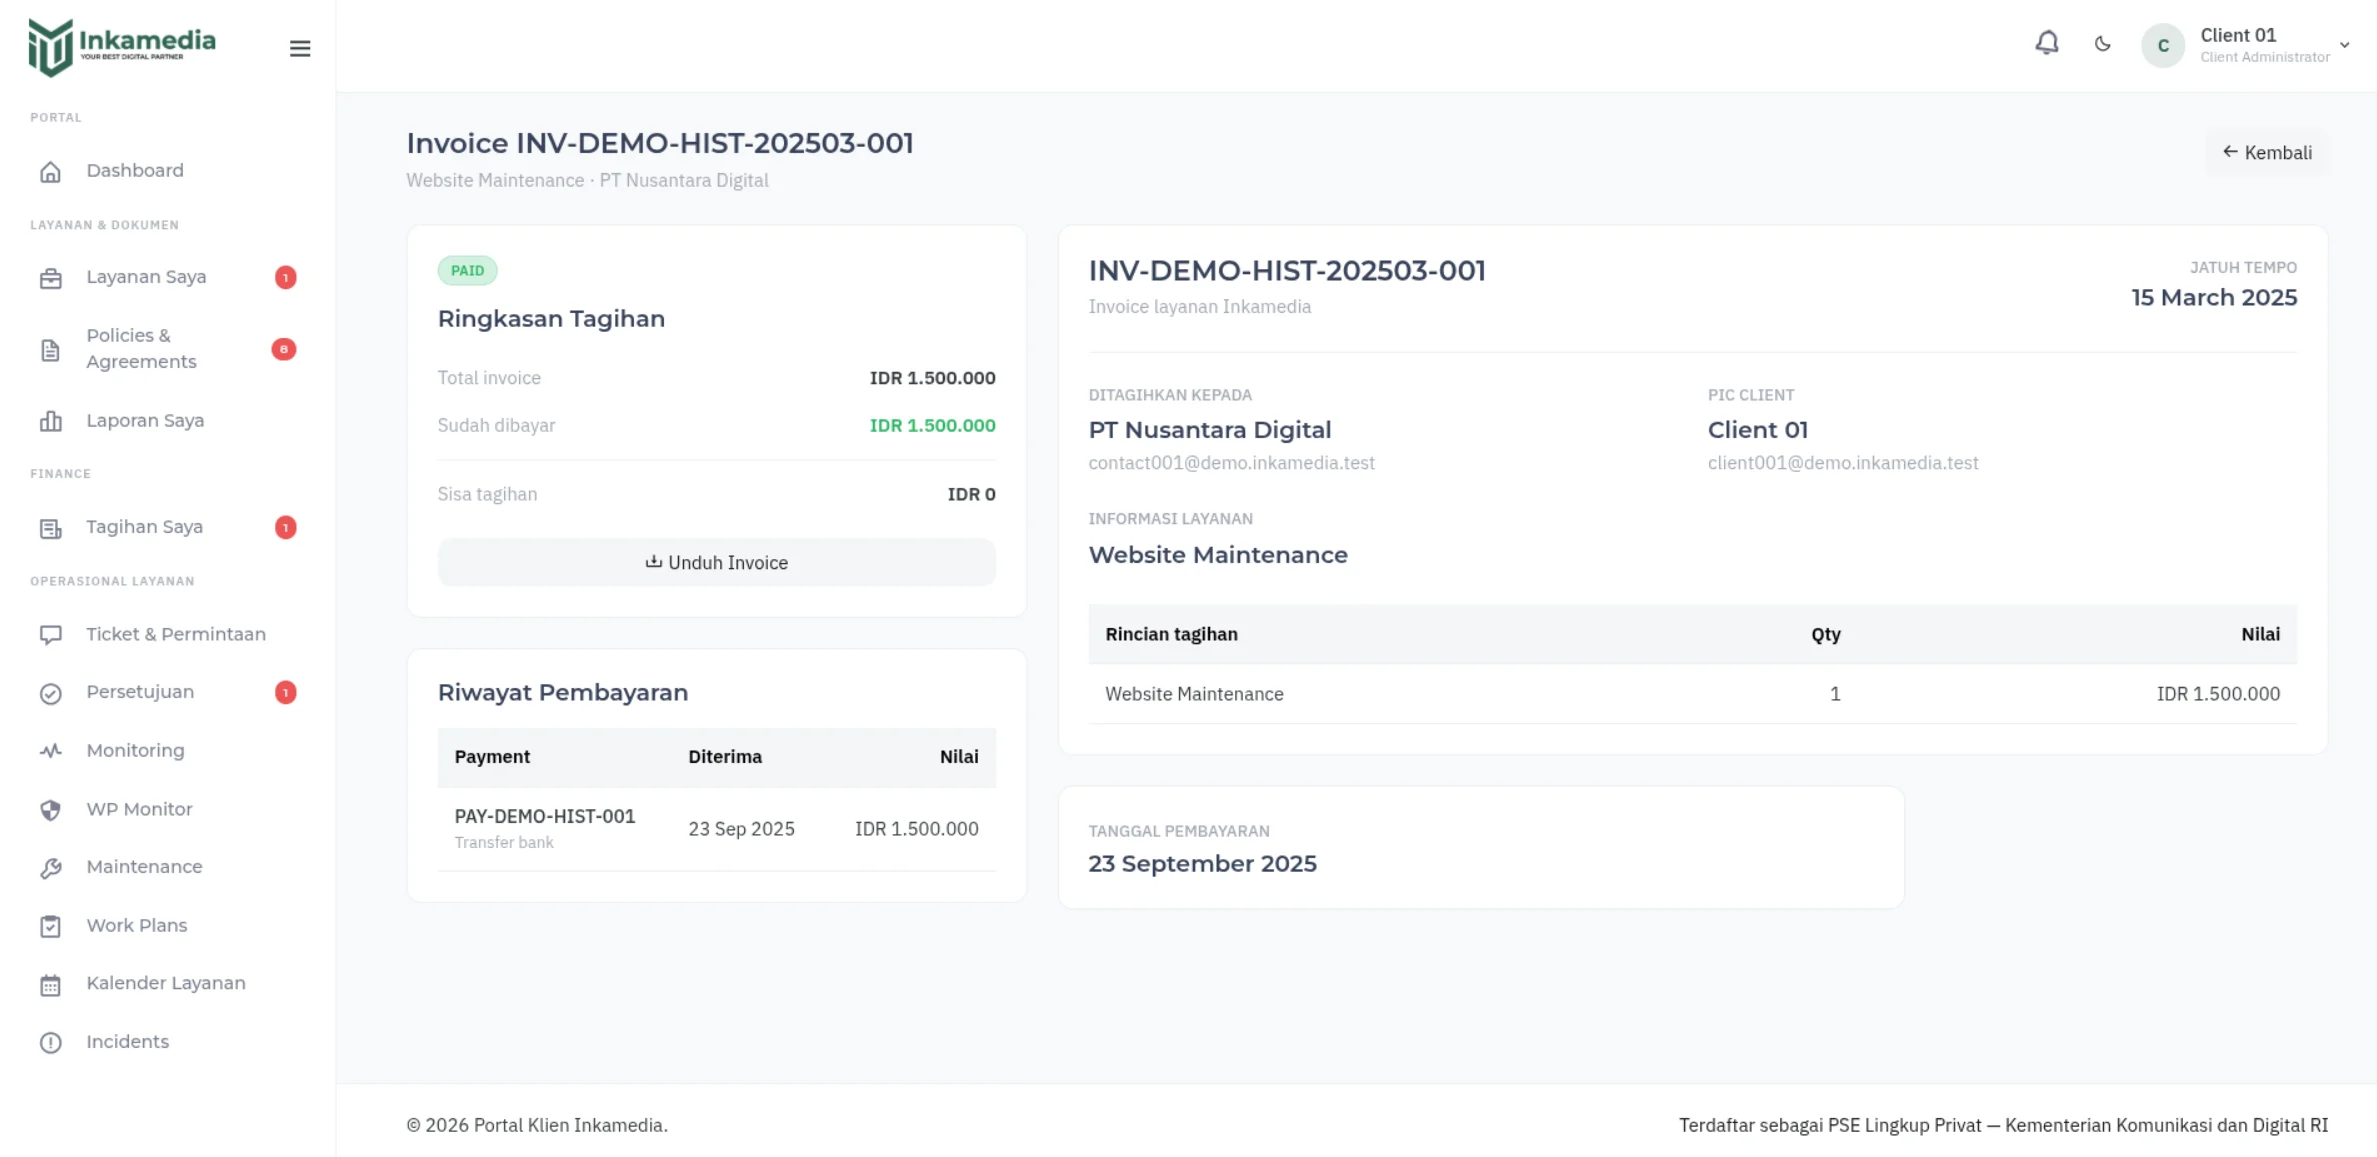Click the Maintenance wrench icon
The height and width of the screenshot is (1157, 2377).
coord(50,868)
